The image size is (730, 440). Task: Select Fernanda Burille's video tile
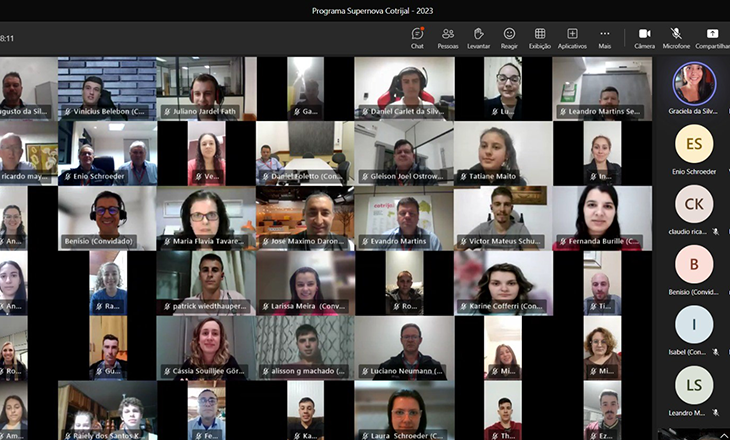(602, 218)
